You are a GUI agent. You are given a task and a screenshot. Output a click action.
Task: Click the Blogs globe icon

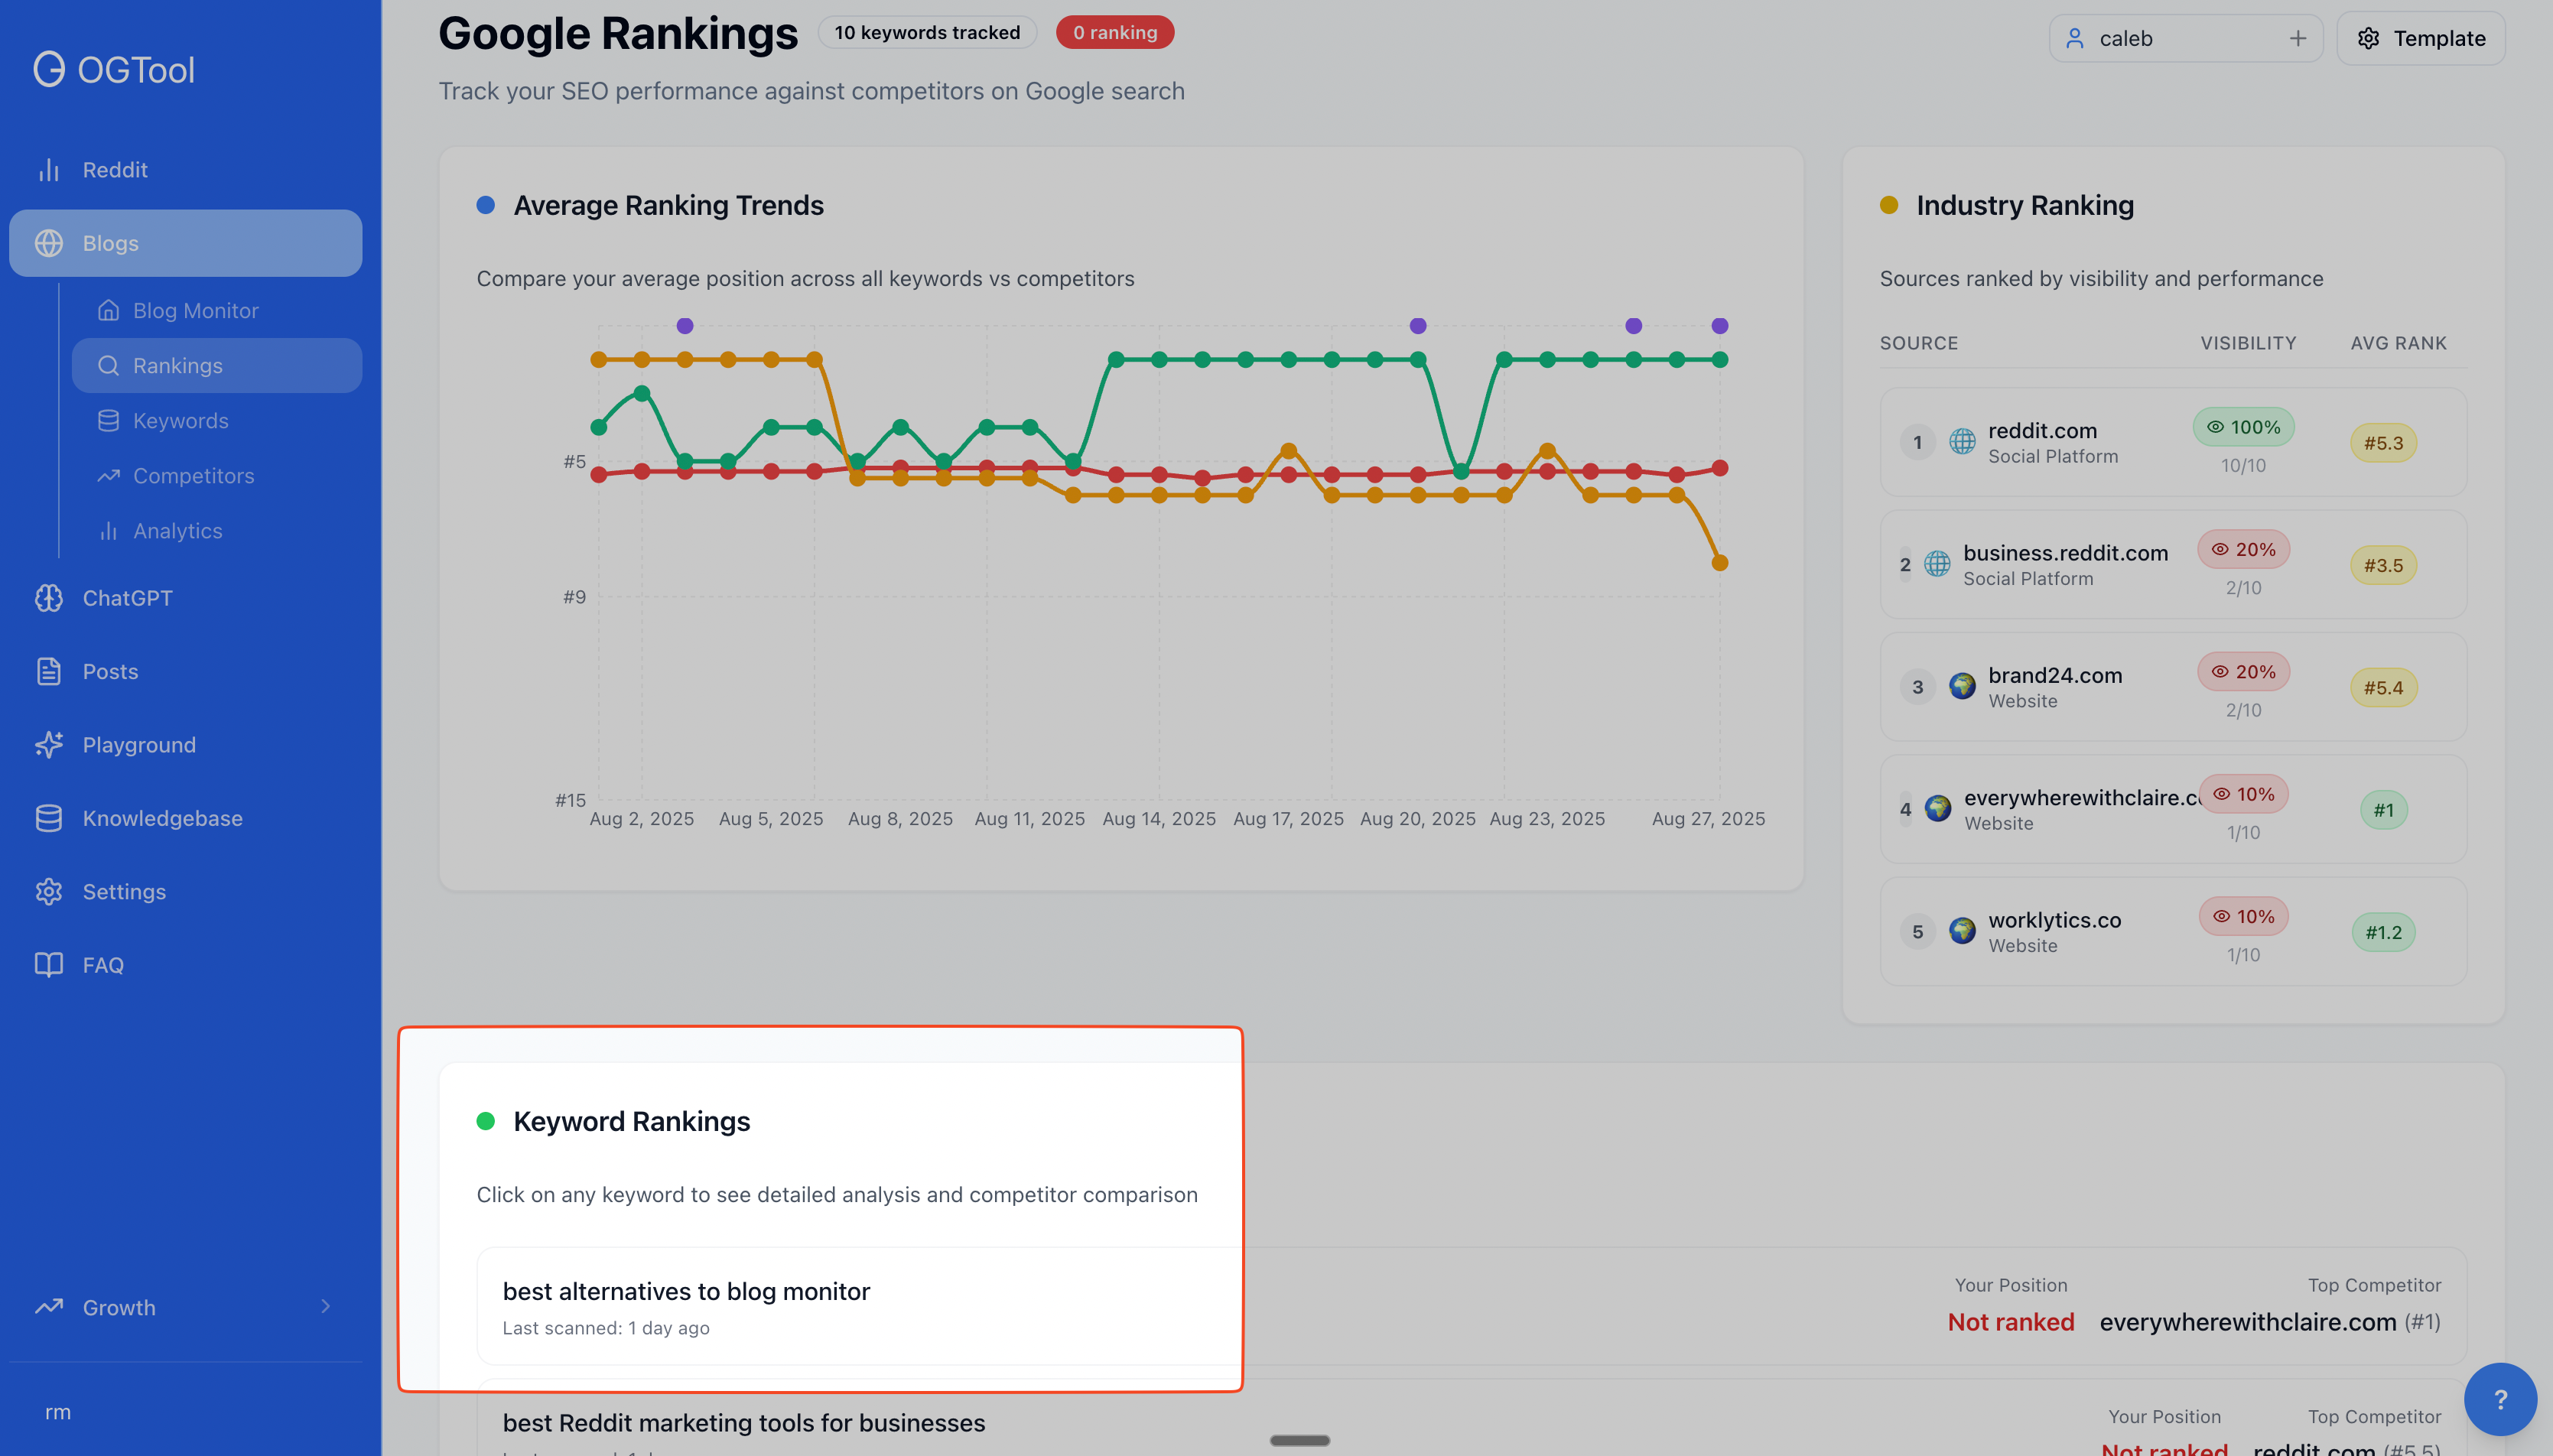coord(49,243)
